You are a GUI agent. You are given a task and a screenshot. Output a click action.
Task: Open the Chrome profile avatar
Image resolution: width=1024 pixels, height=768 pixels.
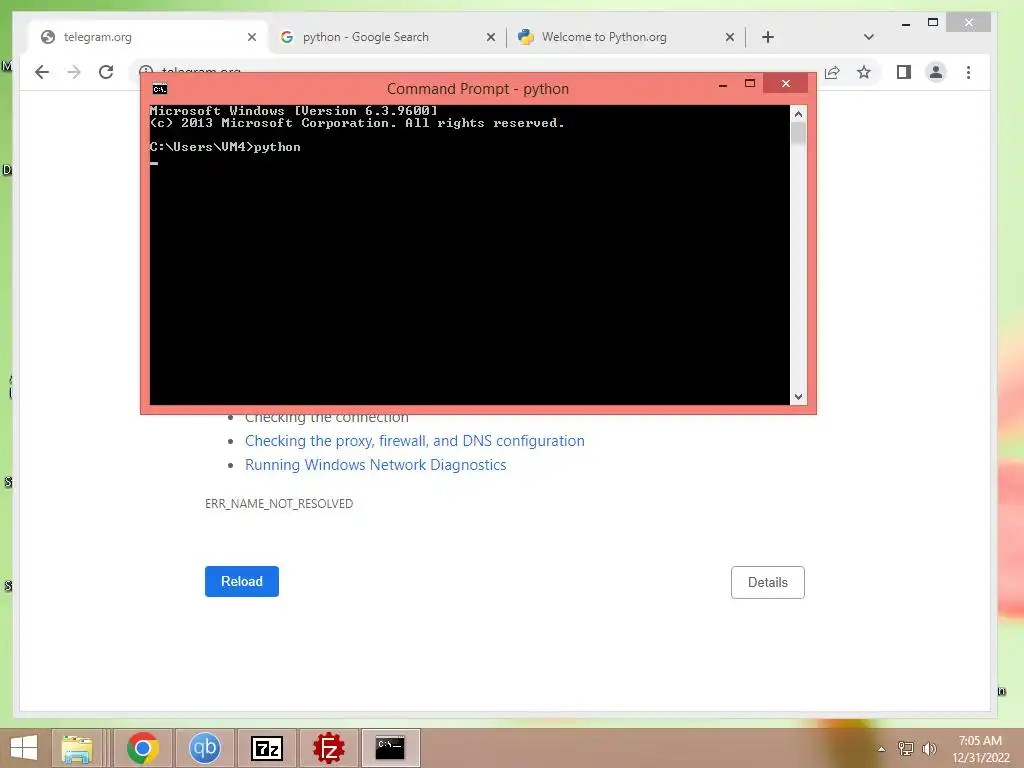(x=936, y=72)
